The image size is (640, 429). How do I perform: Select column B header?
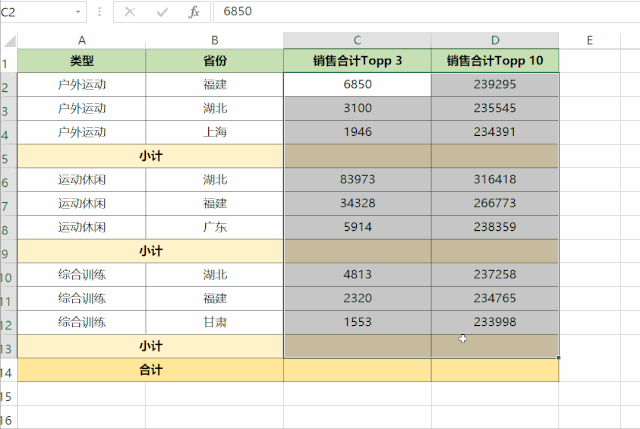pyautogui.click(x=215, y=40)
